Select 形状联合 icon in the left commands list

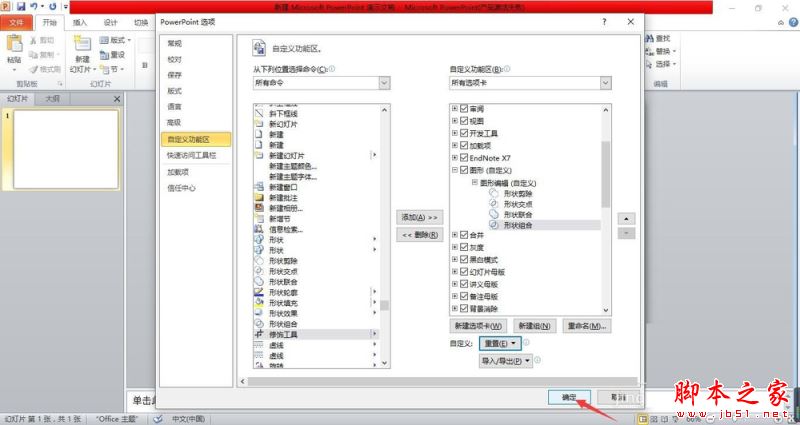pyautogui.click(x=259, y=282)
